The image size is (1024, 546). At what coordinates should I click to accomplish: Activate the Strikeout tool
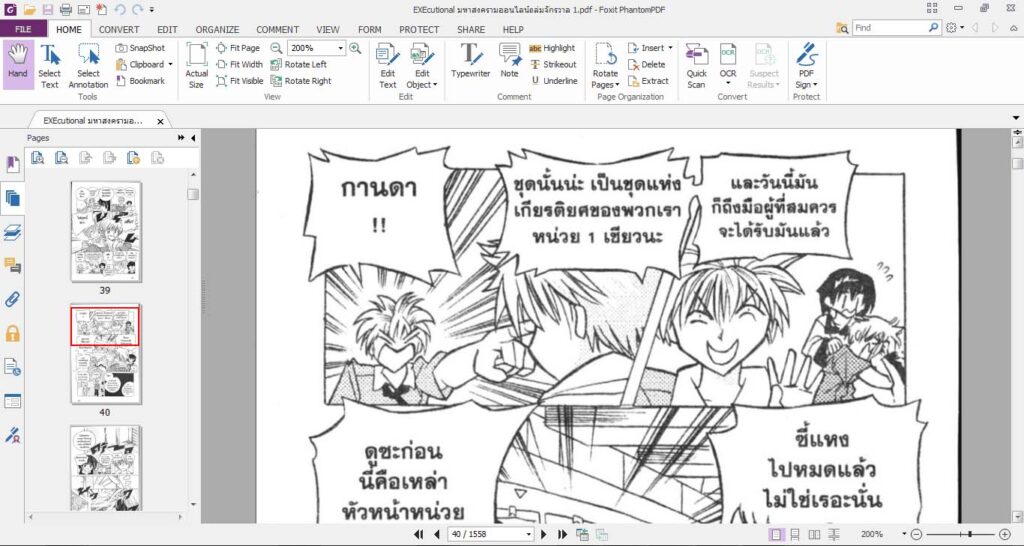pos(552,64)
